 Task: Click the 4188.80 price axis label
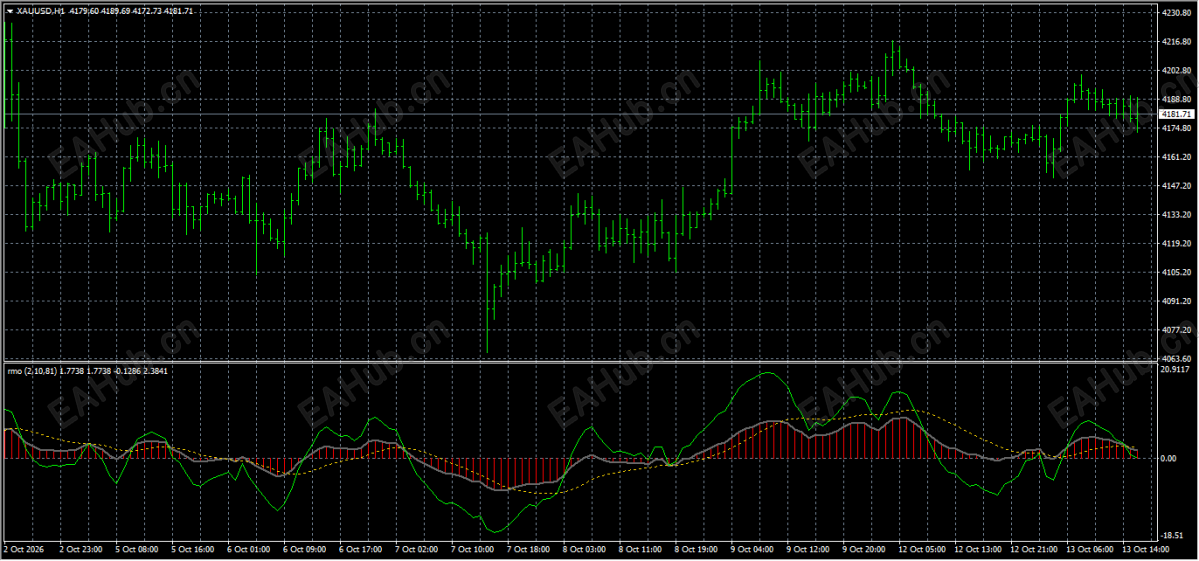(x=1176, y=99)
